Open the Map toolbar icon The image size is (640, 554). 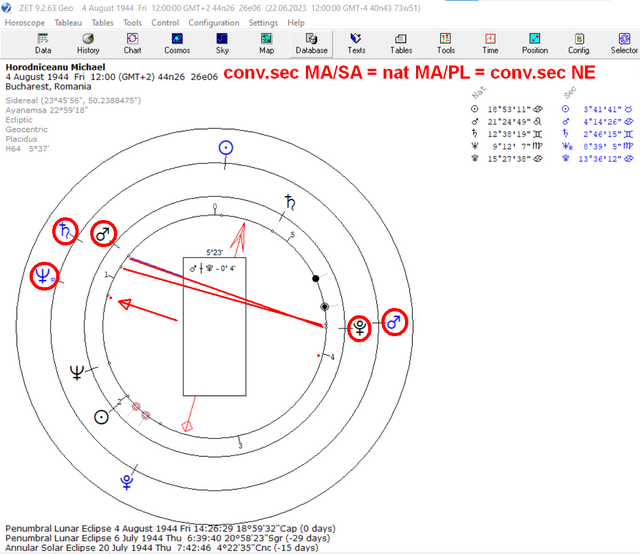[266, 44]
